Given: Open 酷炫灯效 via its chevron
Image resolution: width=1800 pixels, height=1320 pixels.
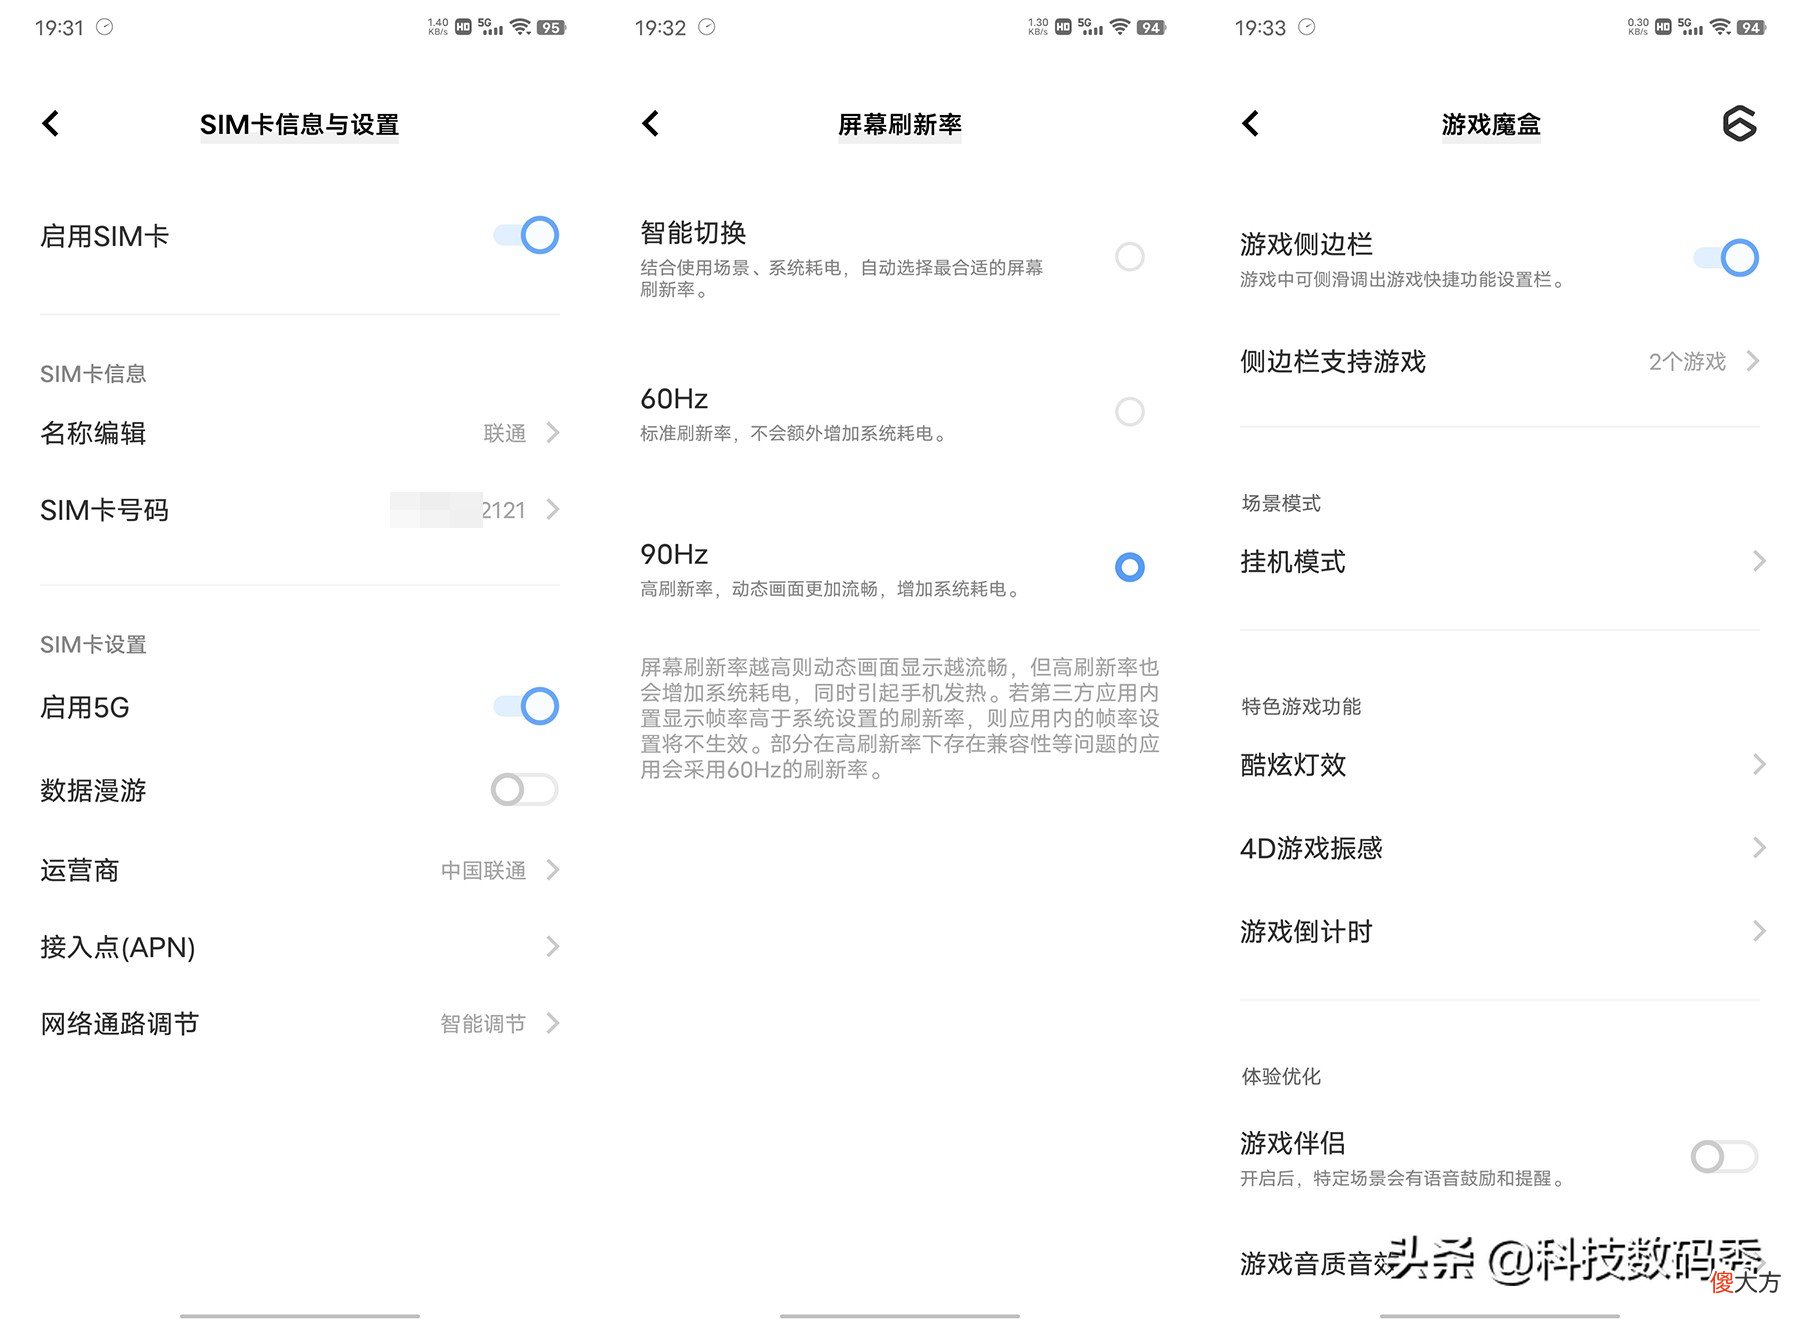Looking at the screenshot, I should coord(1759,765).
